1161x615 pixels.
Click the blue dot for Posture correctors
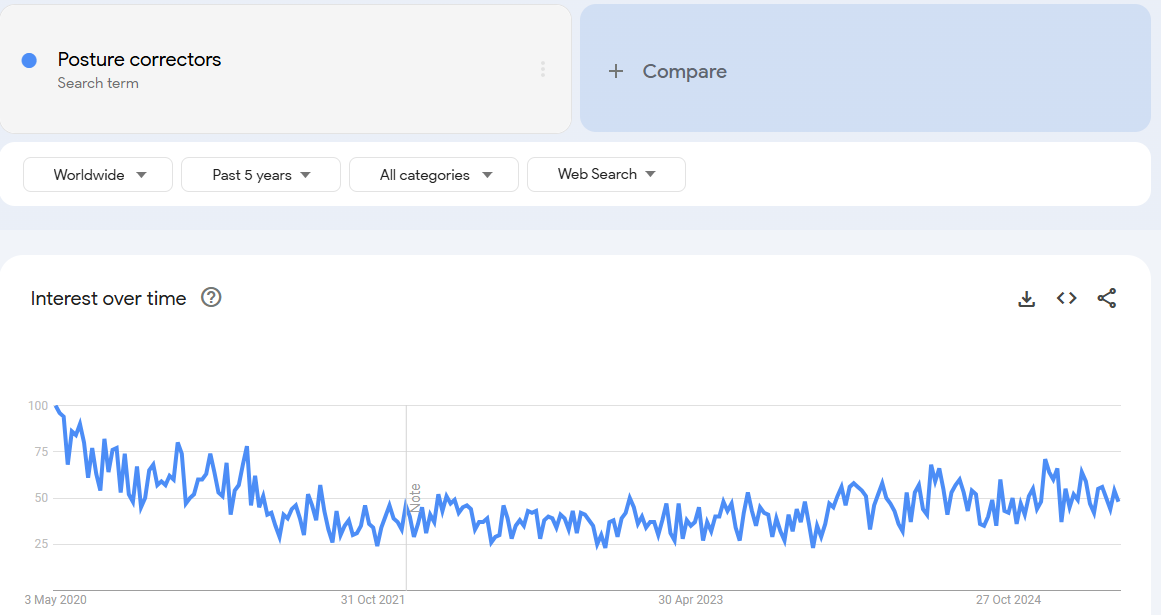click(x=30, y=61)
